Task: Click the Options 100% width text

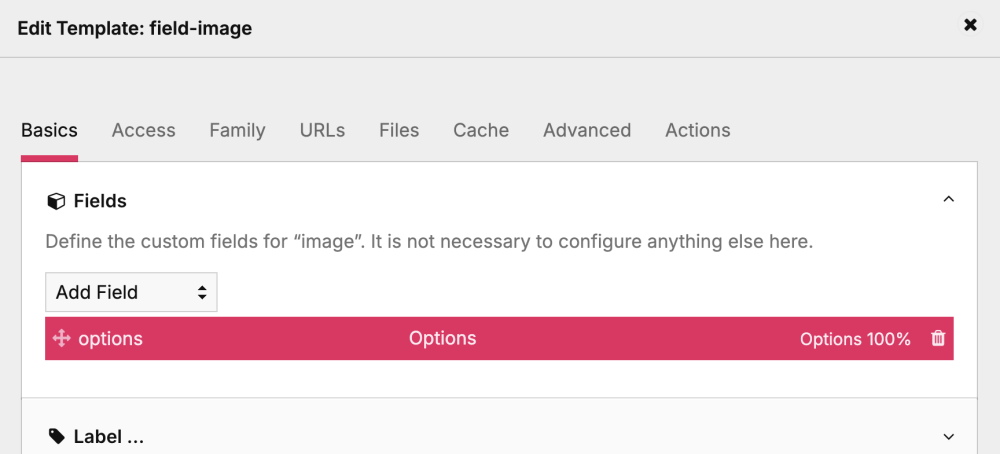Action: [x=855, y=339]
